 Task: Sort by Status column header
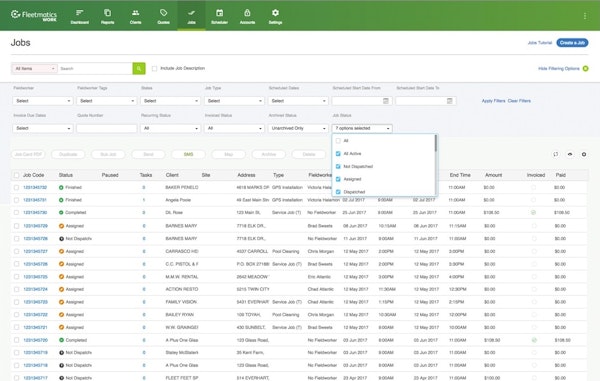coord(66,175)
